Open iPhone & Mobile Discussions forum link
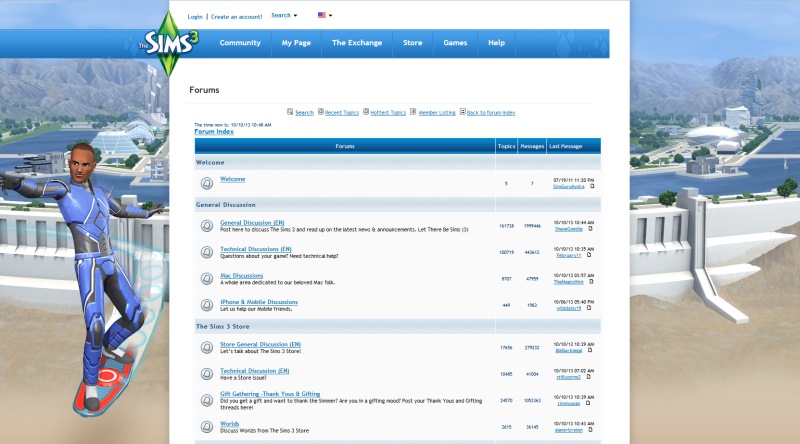 [x=259, y=302]
